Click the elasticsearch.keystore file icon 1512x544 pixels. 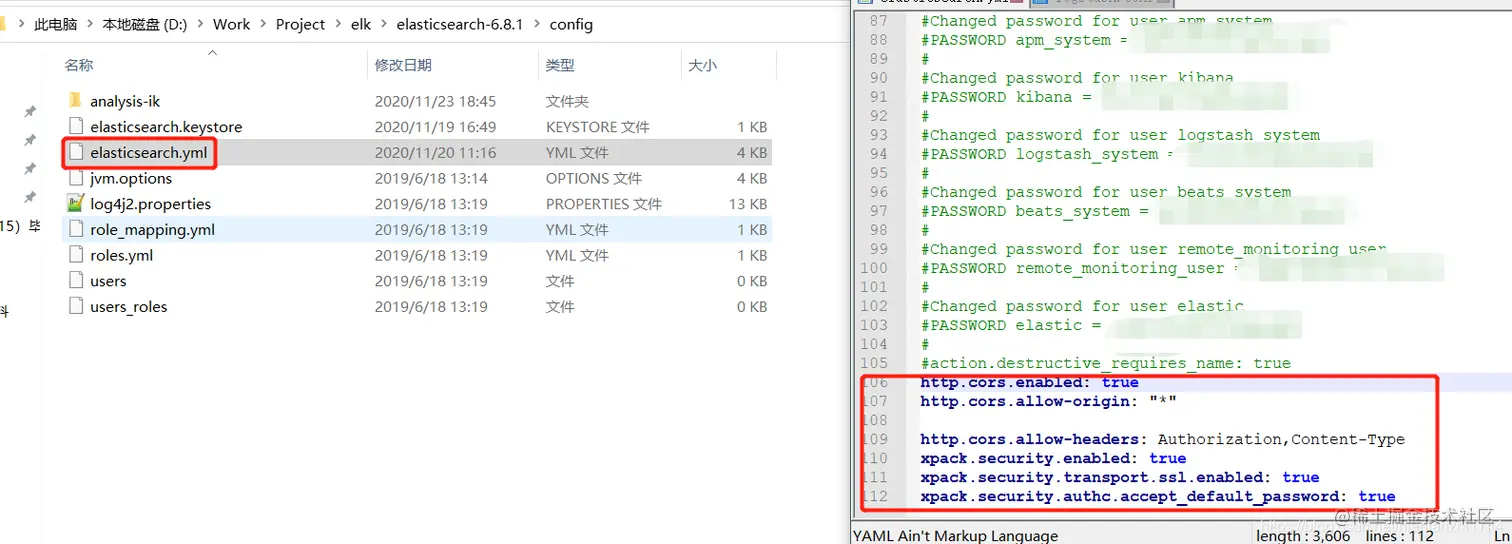[75, 127]
